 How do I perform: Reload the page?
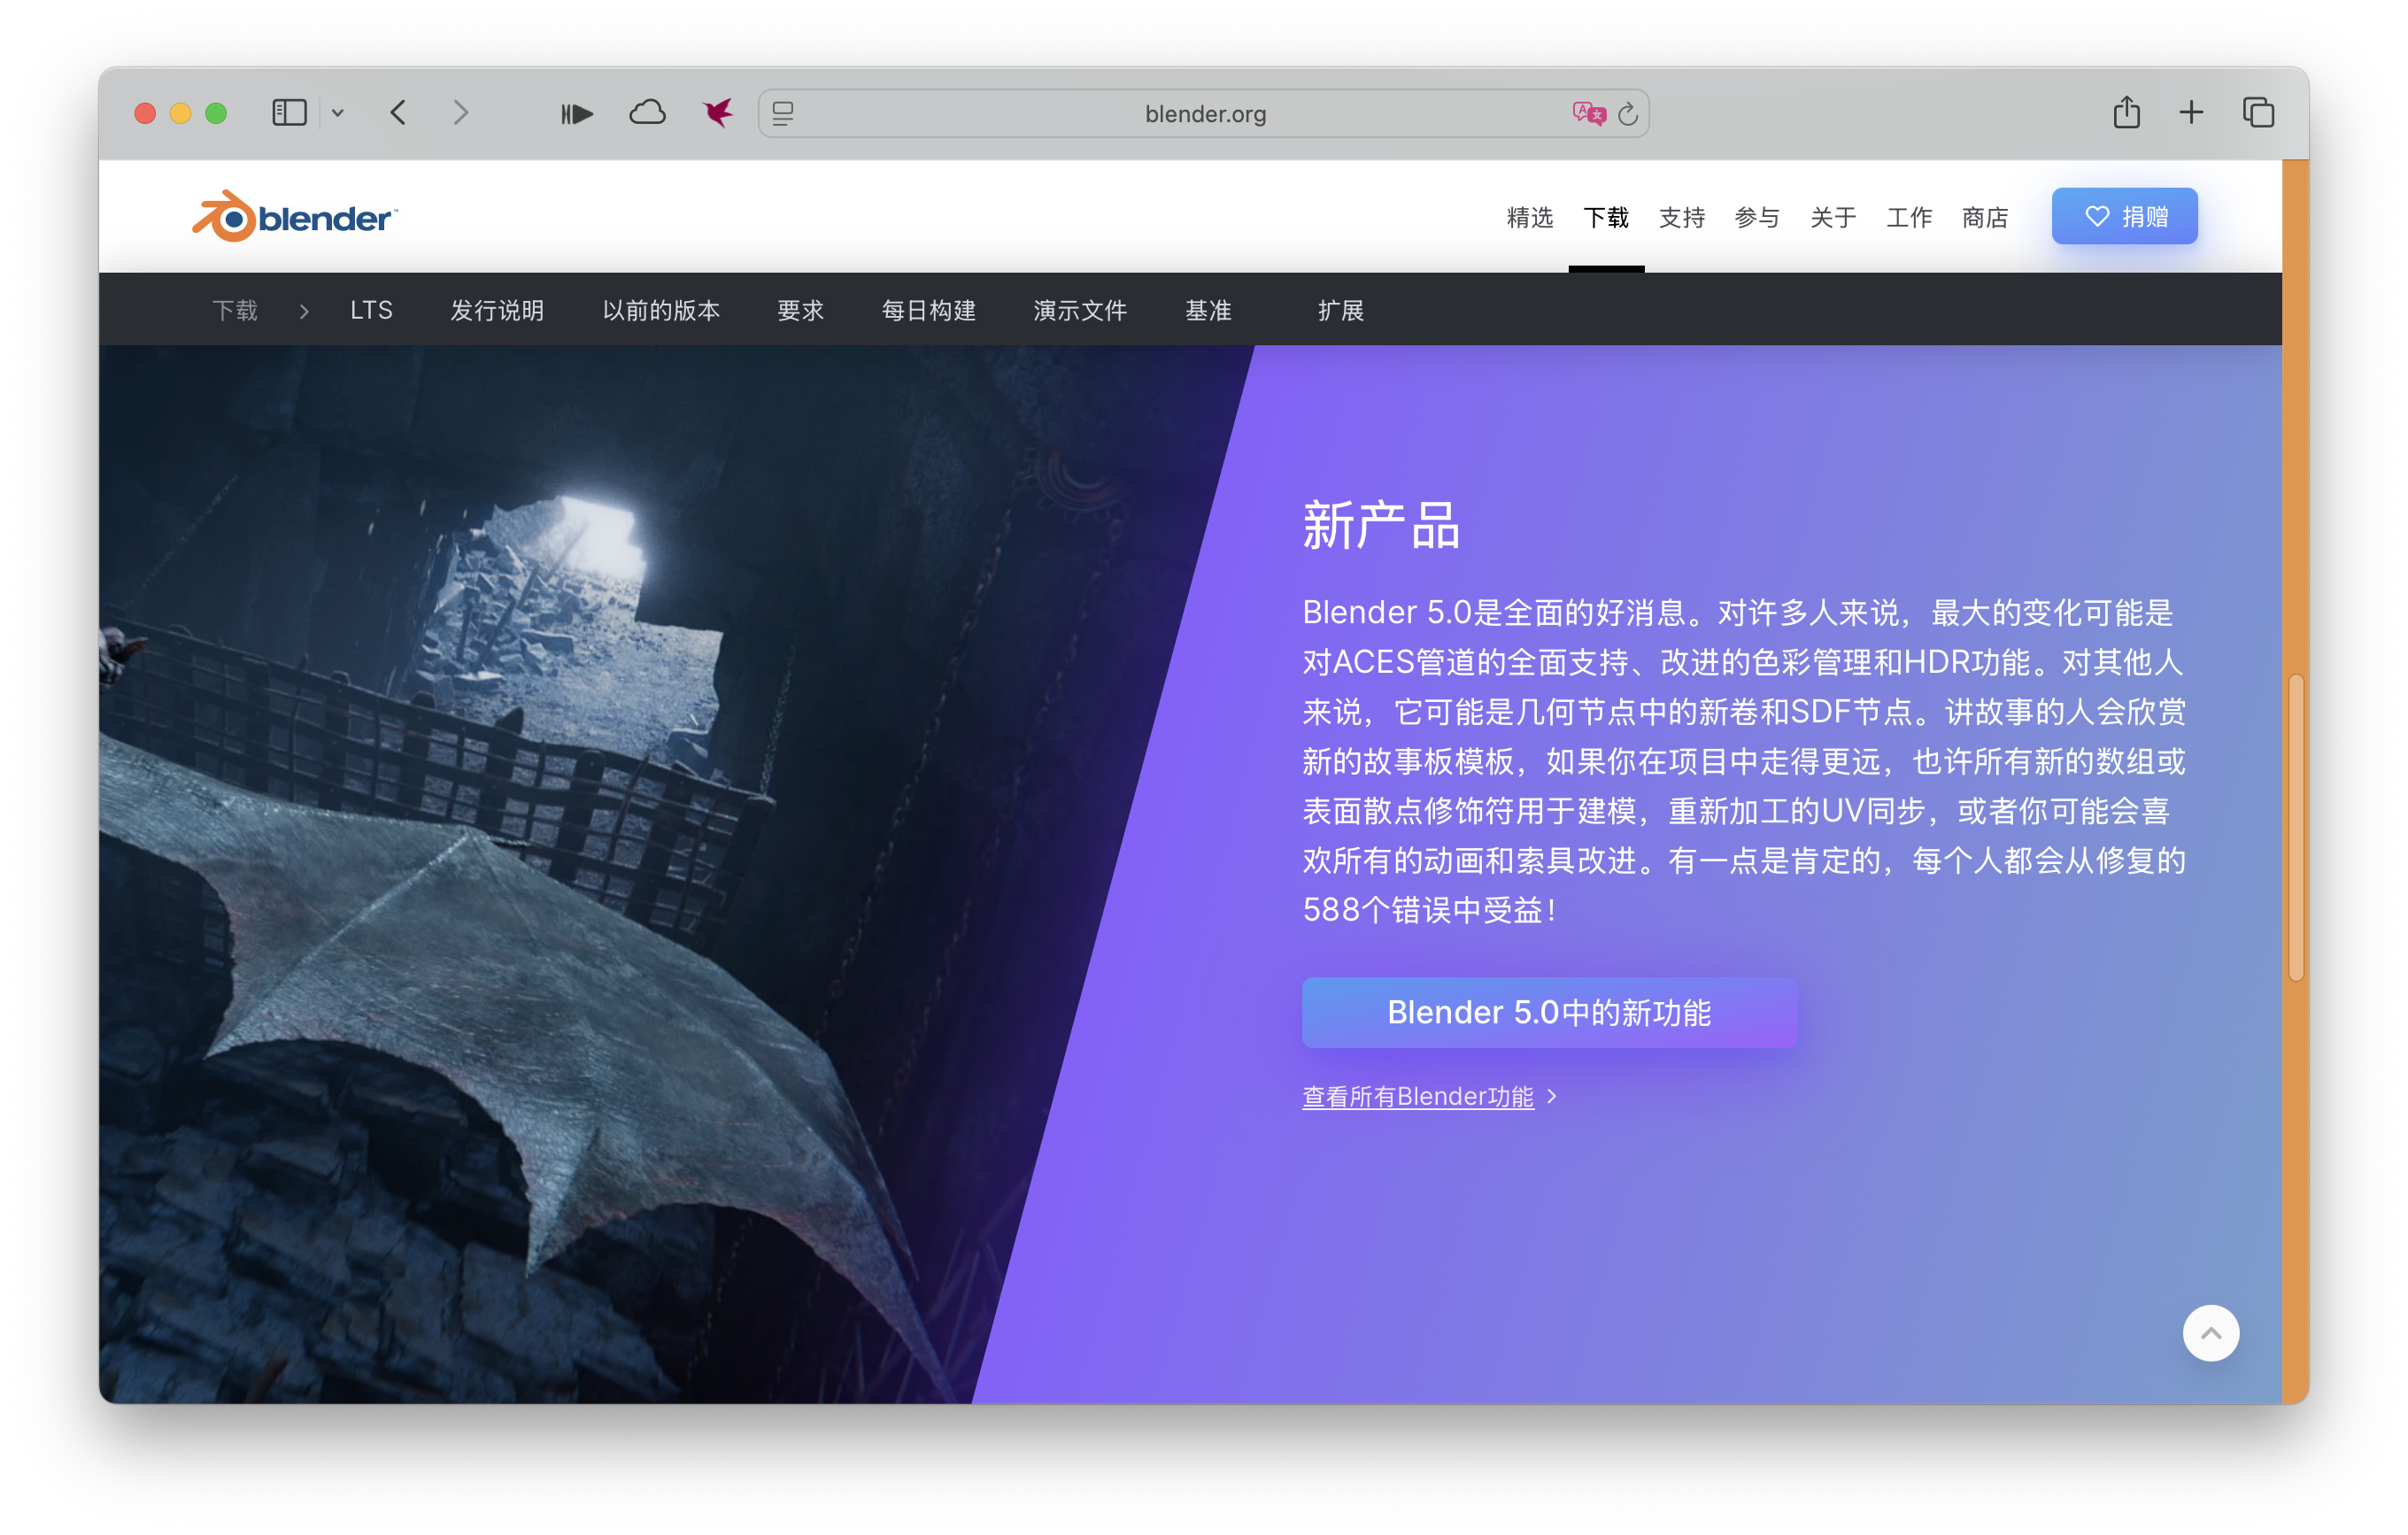(1628, 113)
